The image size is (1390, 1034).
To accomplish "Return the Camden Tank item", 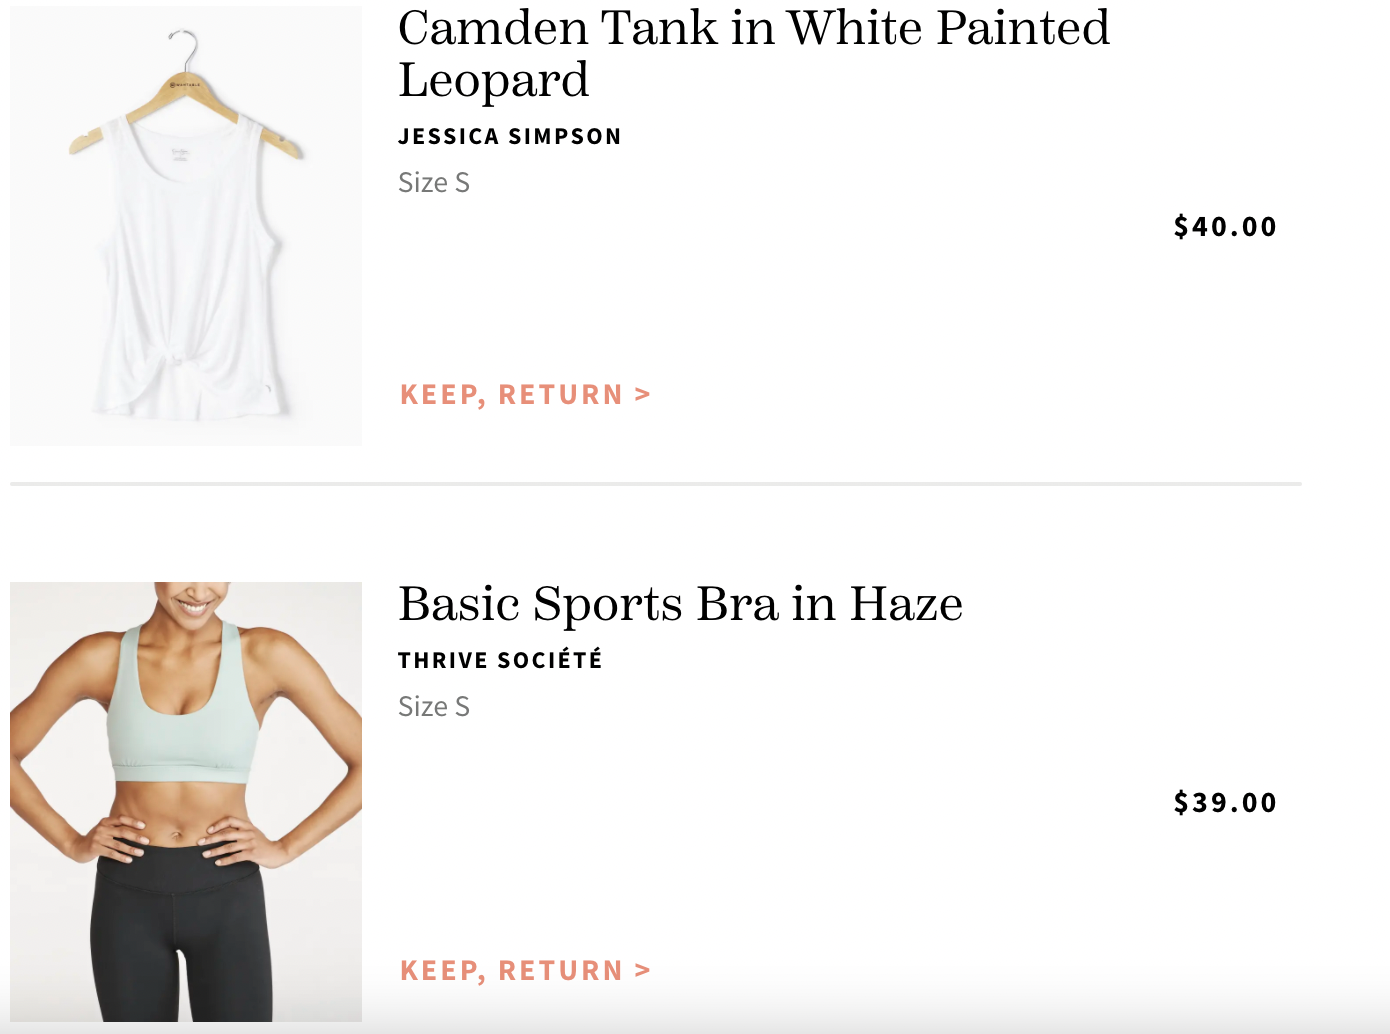I will [x=570, y=394].
